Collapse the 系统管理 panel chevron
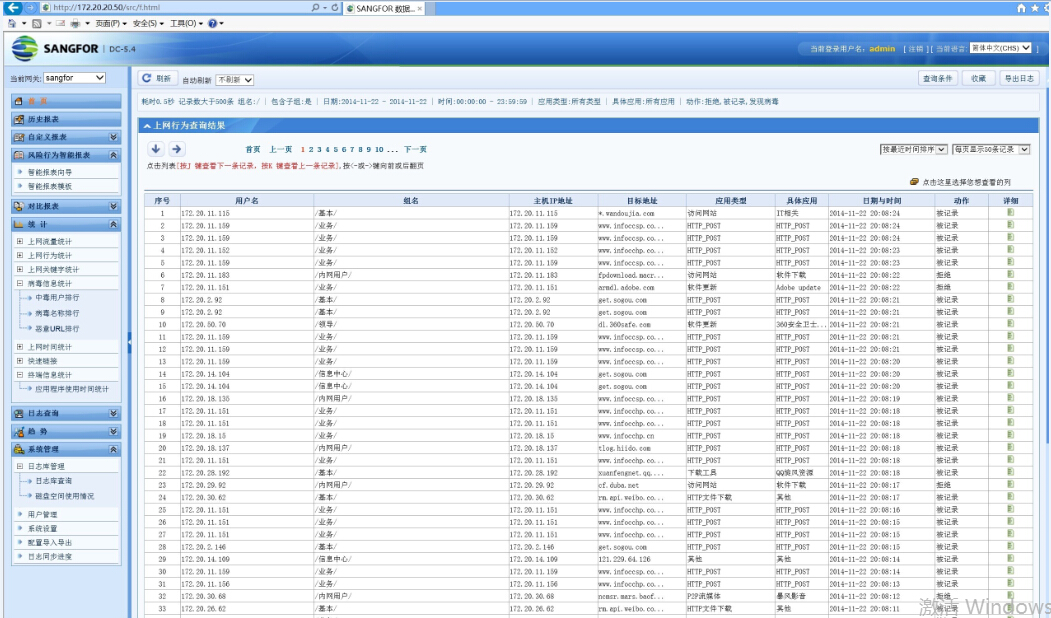This screenshot has height=618, width=1051. [113, 449]
